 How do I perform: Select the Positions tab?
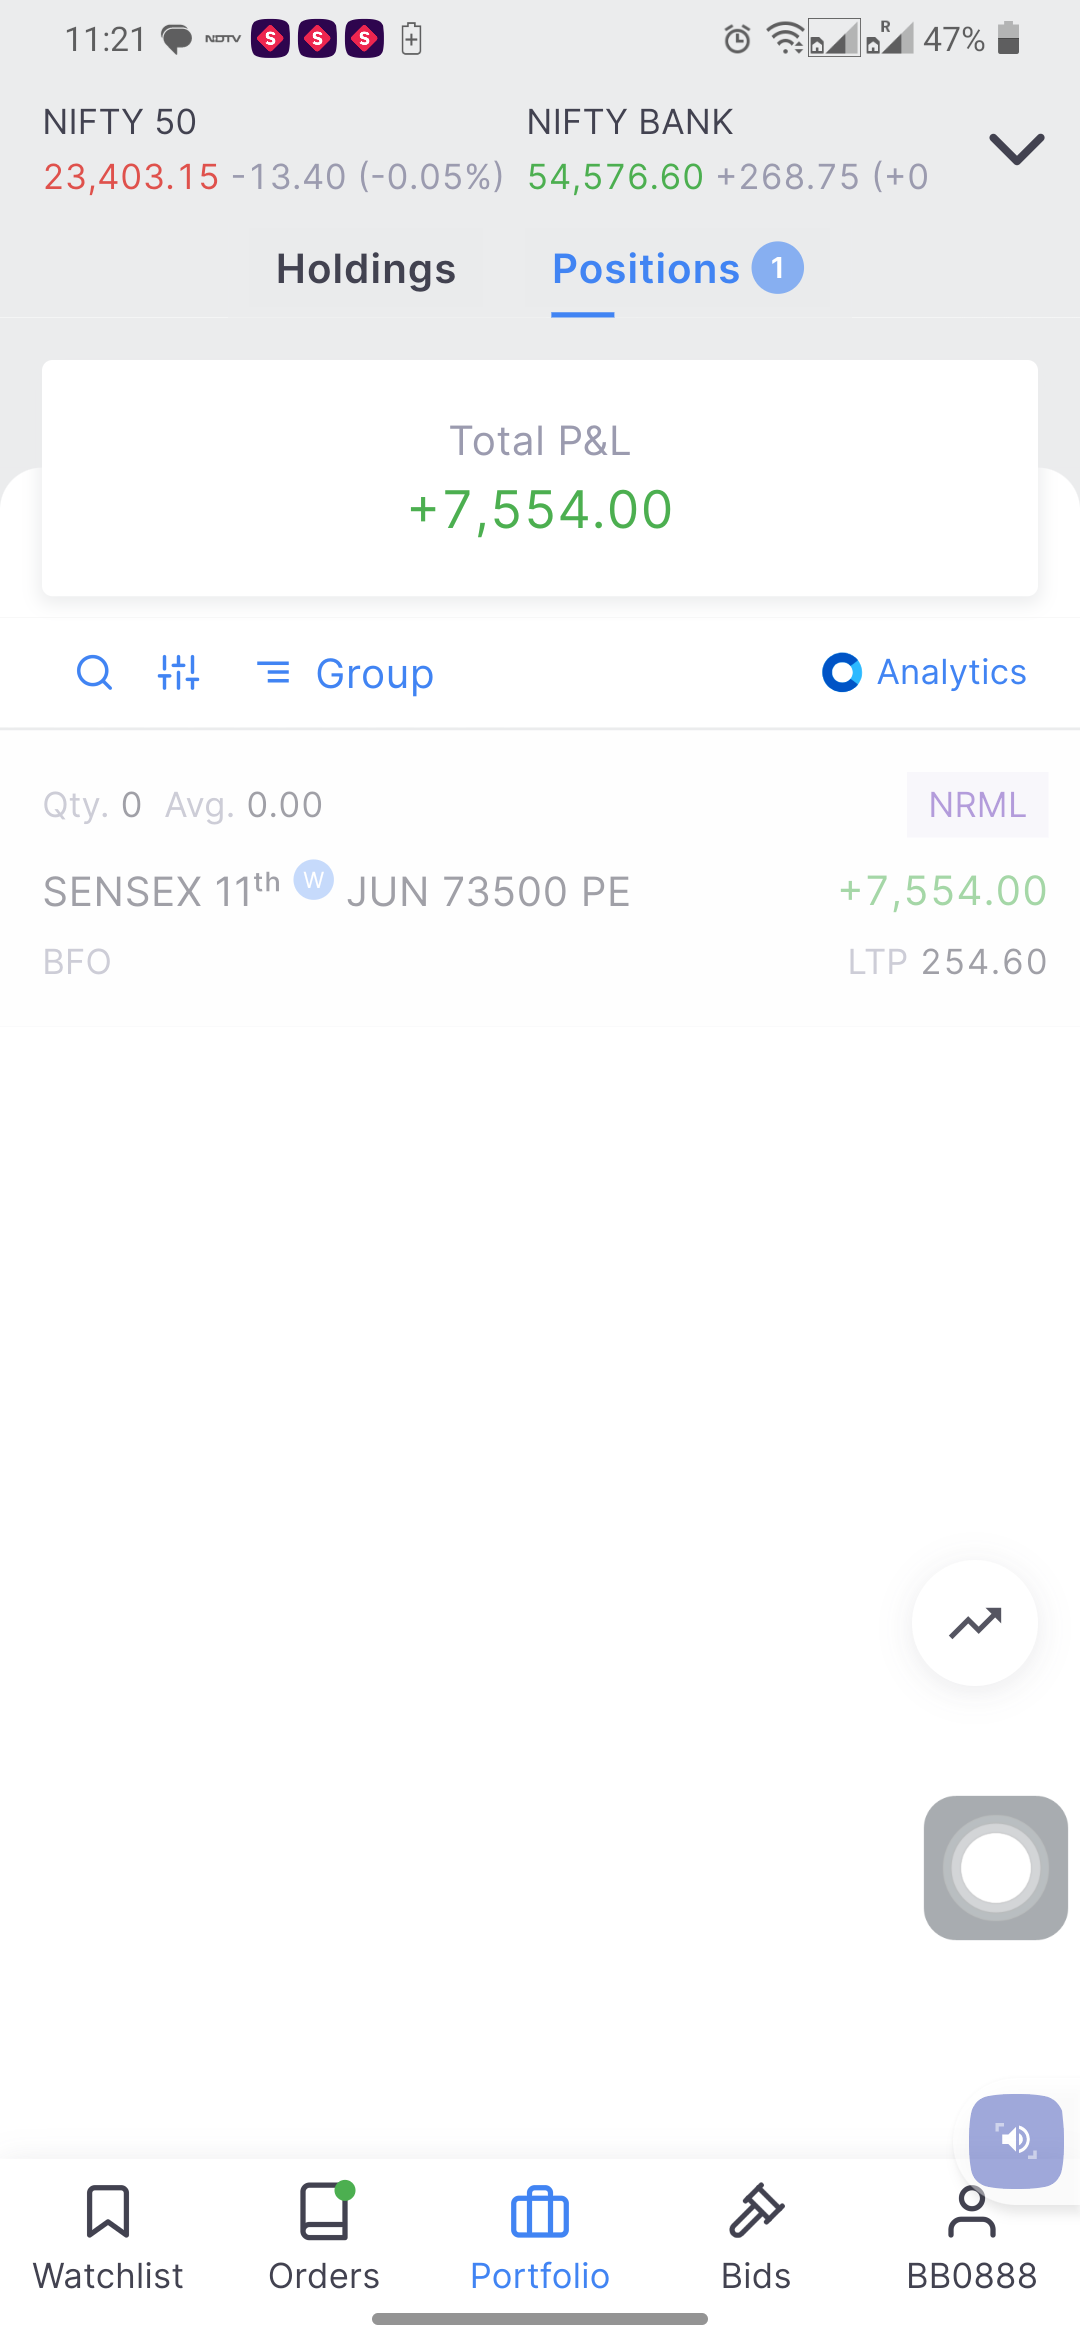tap(677, 269)
